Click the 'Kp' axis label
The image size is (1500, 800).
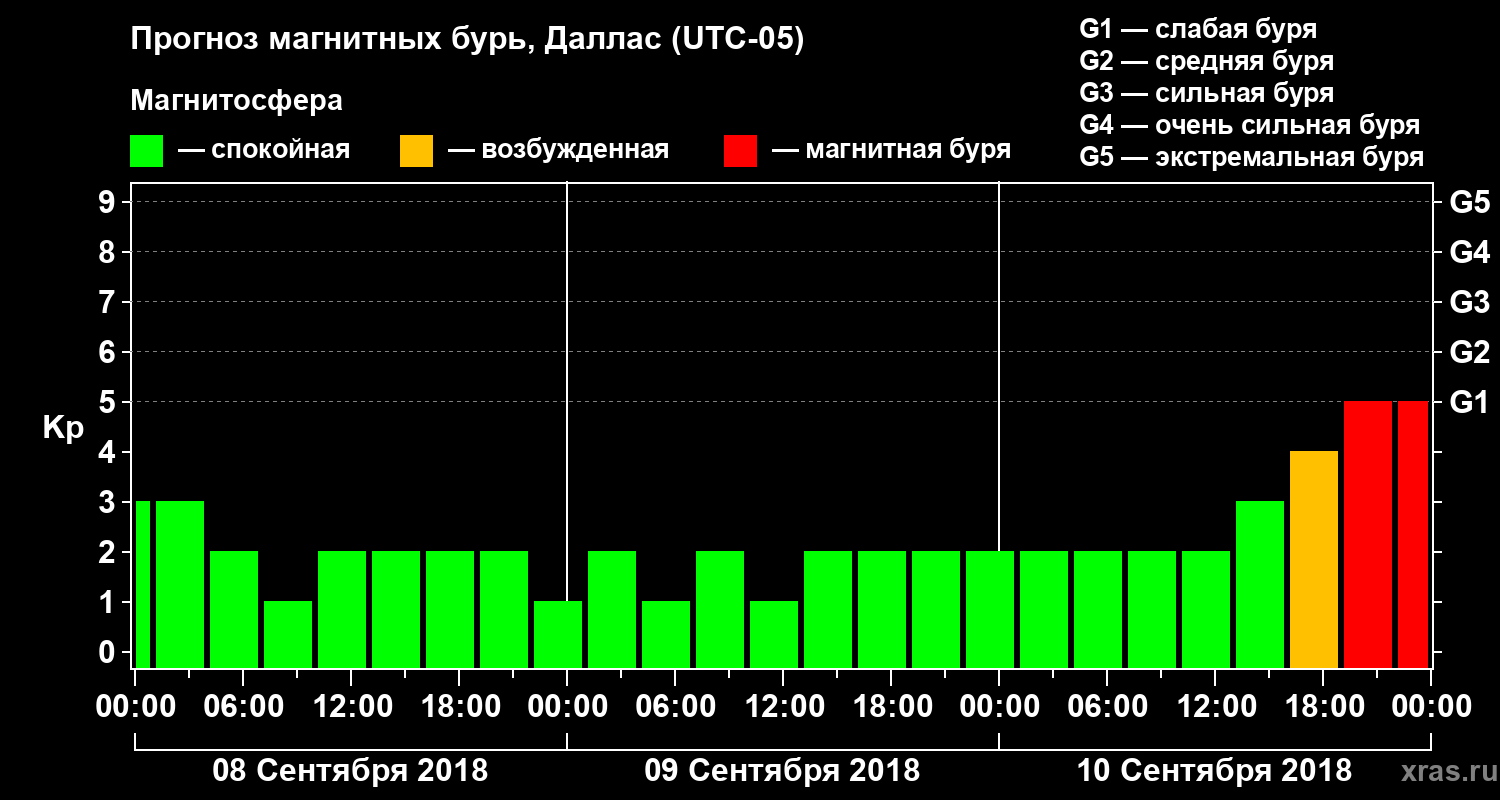click(63, 428)
